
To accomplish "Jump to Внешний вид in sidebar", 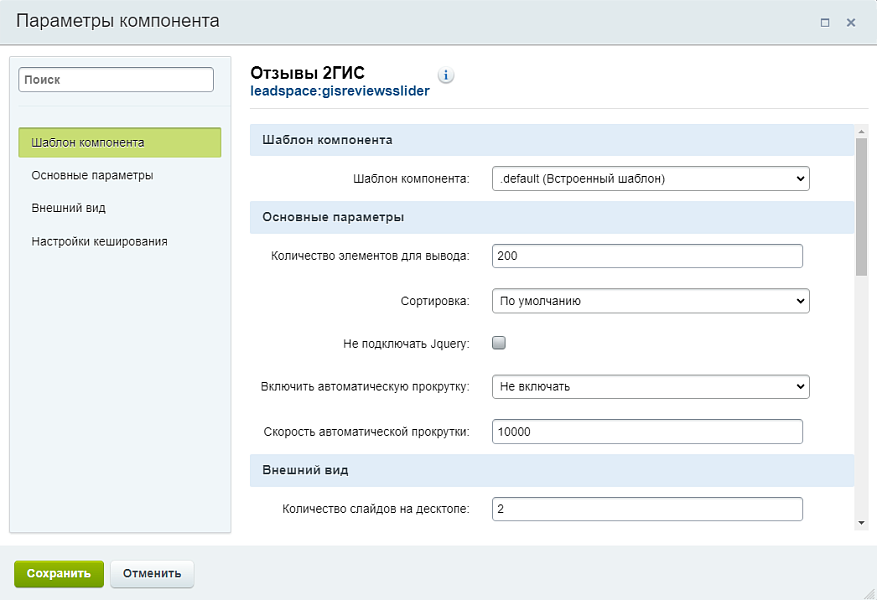I will pyautogui.click(x=68, y=208).
